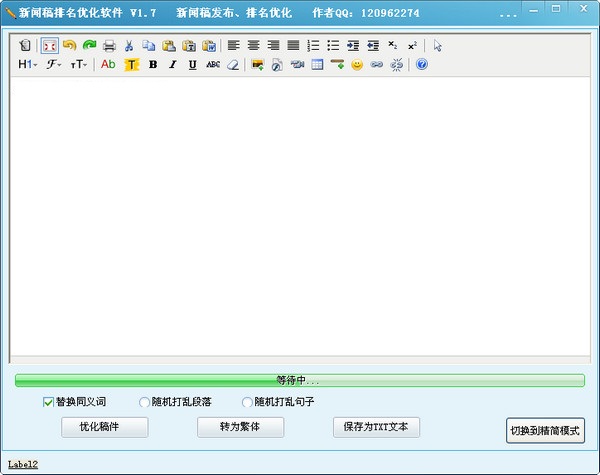Open the font size dropdown
The image size is (600, 475).
tap(79, 64)
